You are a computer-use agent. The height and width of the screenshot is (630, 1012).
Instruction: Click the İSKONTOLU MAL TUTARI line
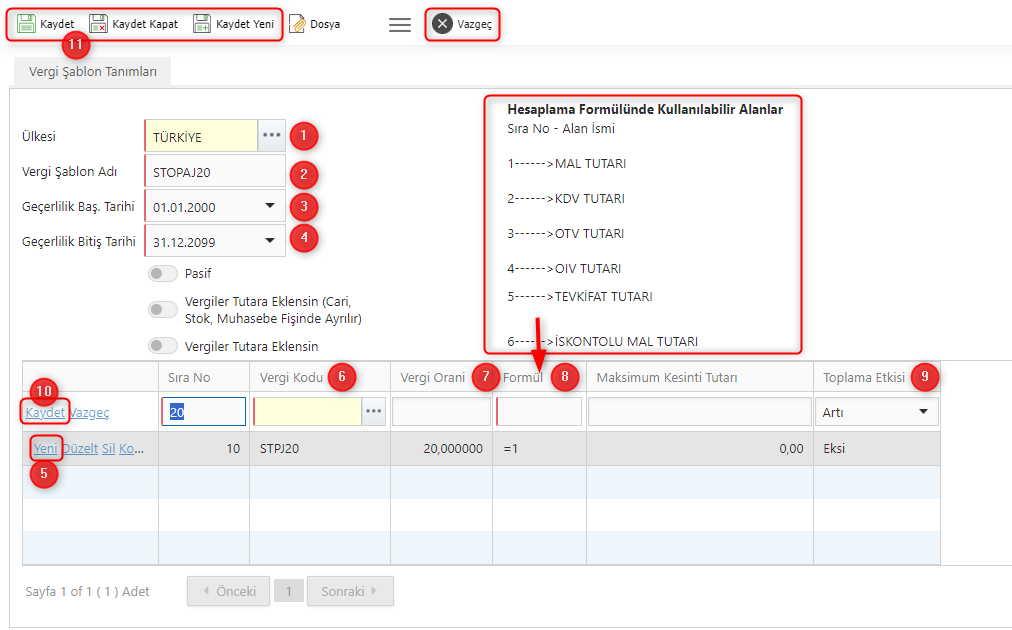point(602,341)
